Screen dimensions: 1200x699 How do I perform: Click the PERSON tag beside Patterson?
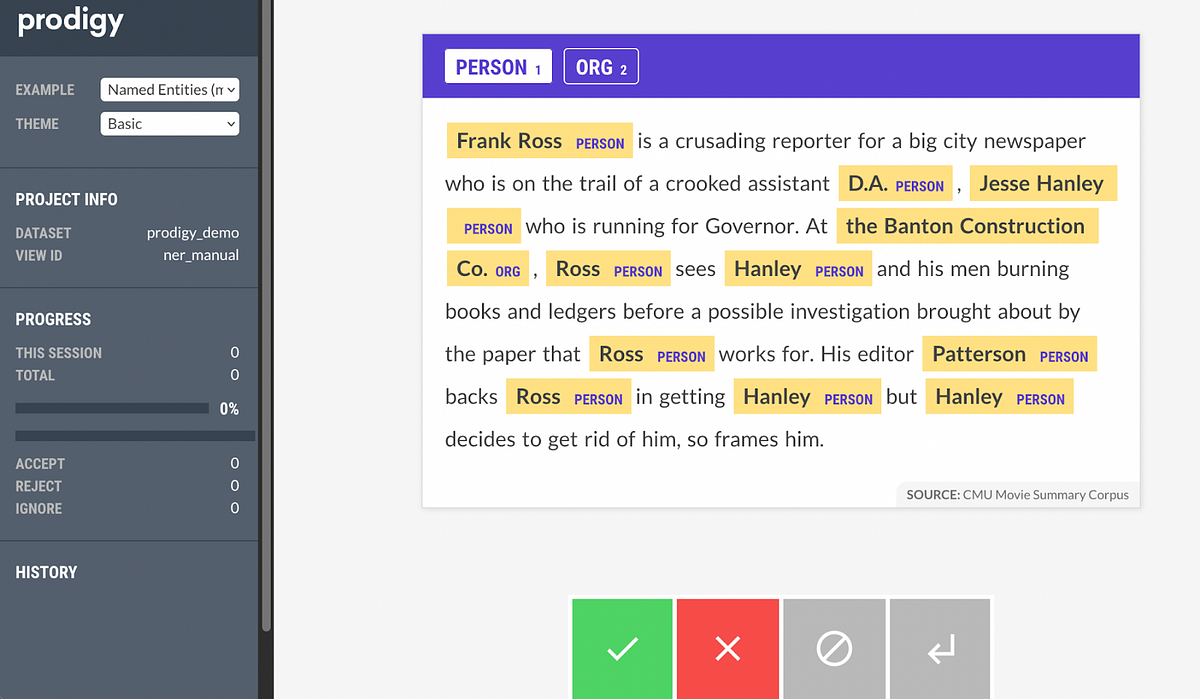click(1063, 356)
